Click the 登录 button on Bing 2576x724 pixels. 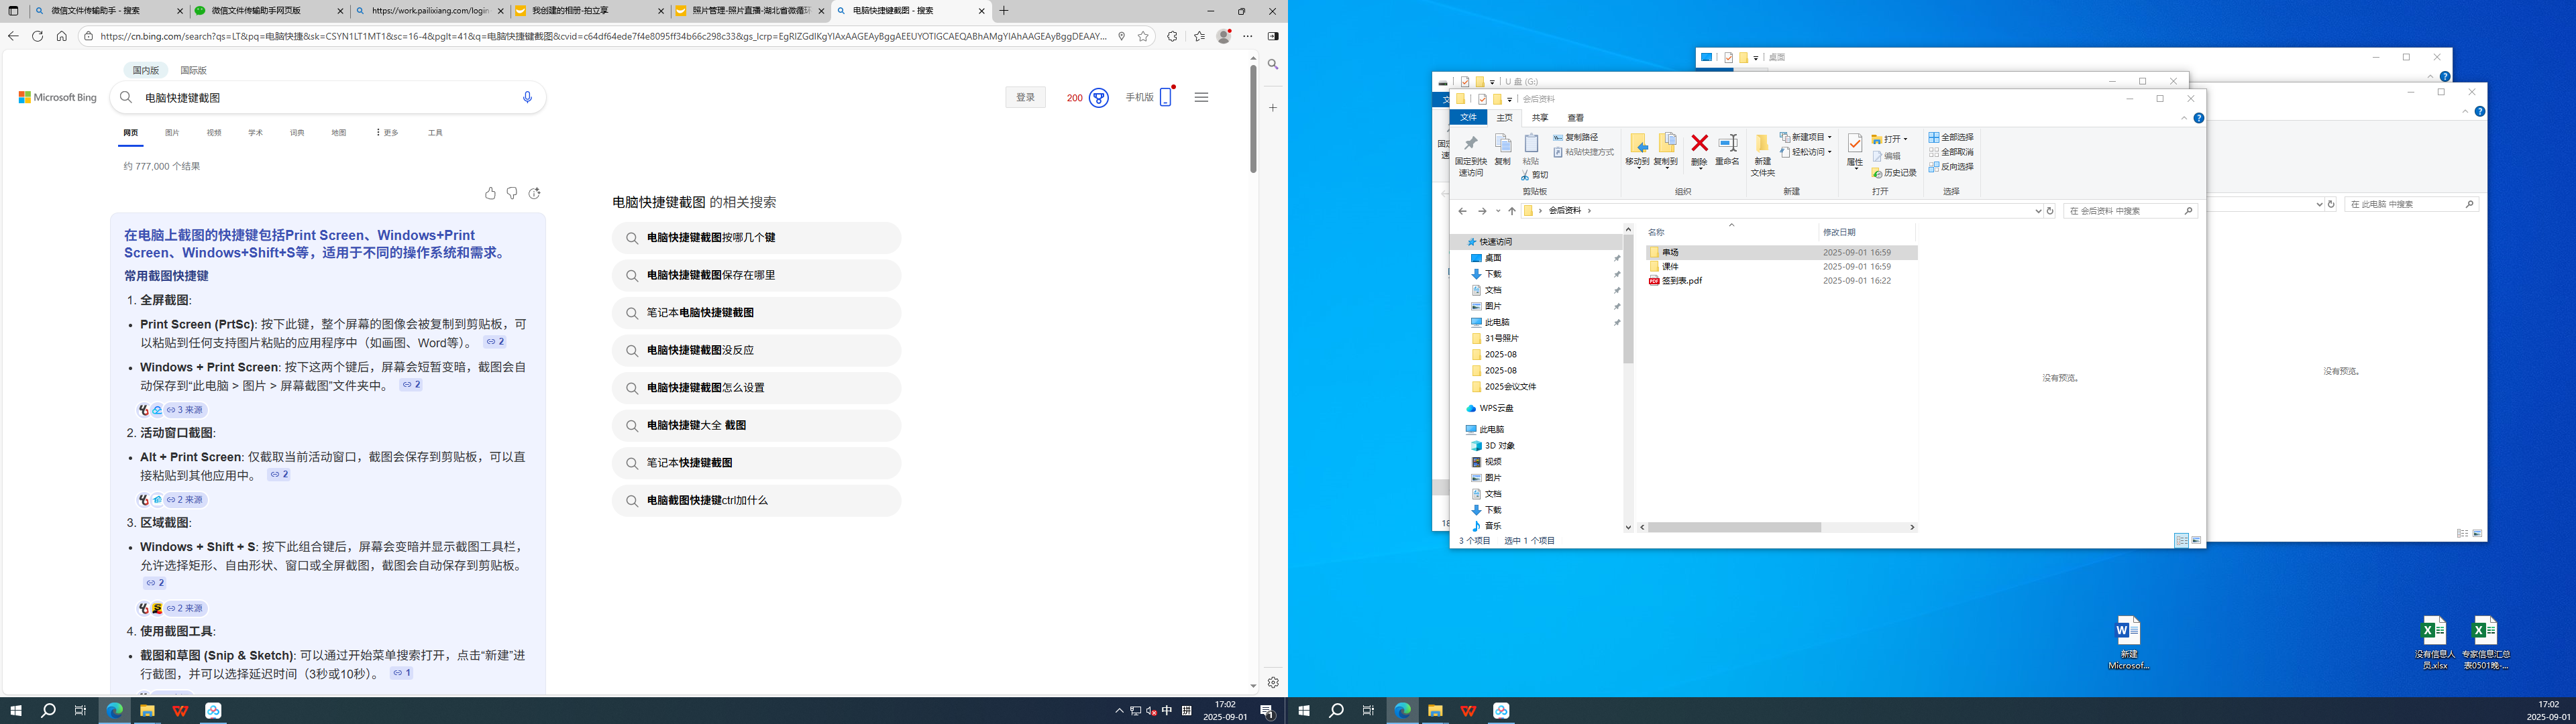(1025, 97)
